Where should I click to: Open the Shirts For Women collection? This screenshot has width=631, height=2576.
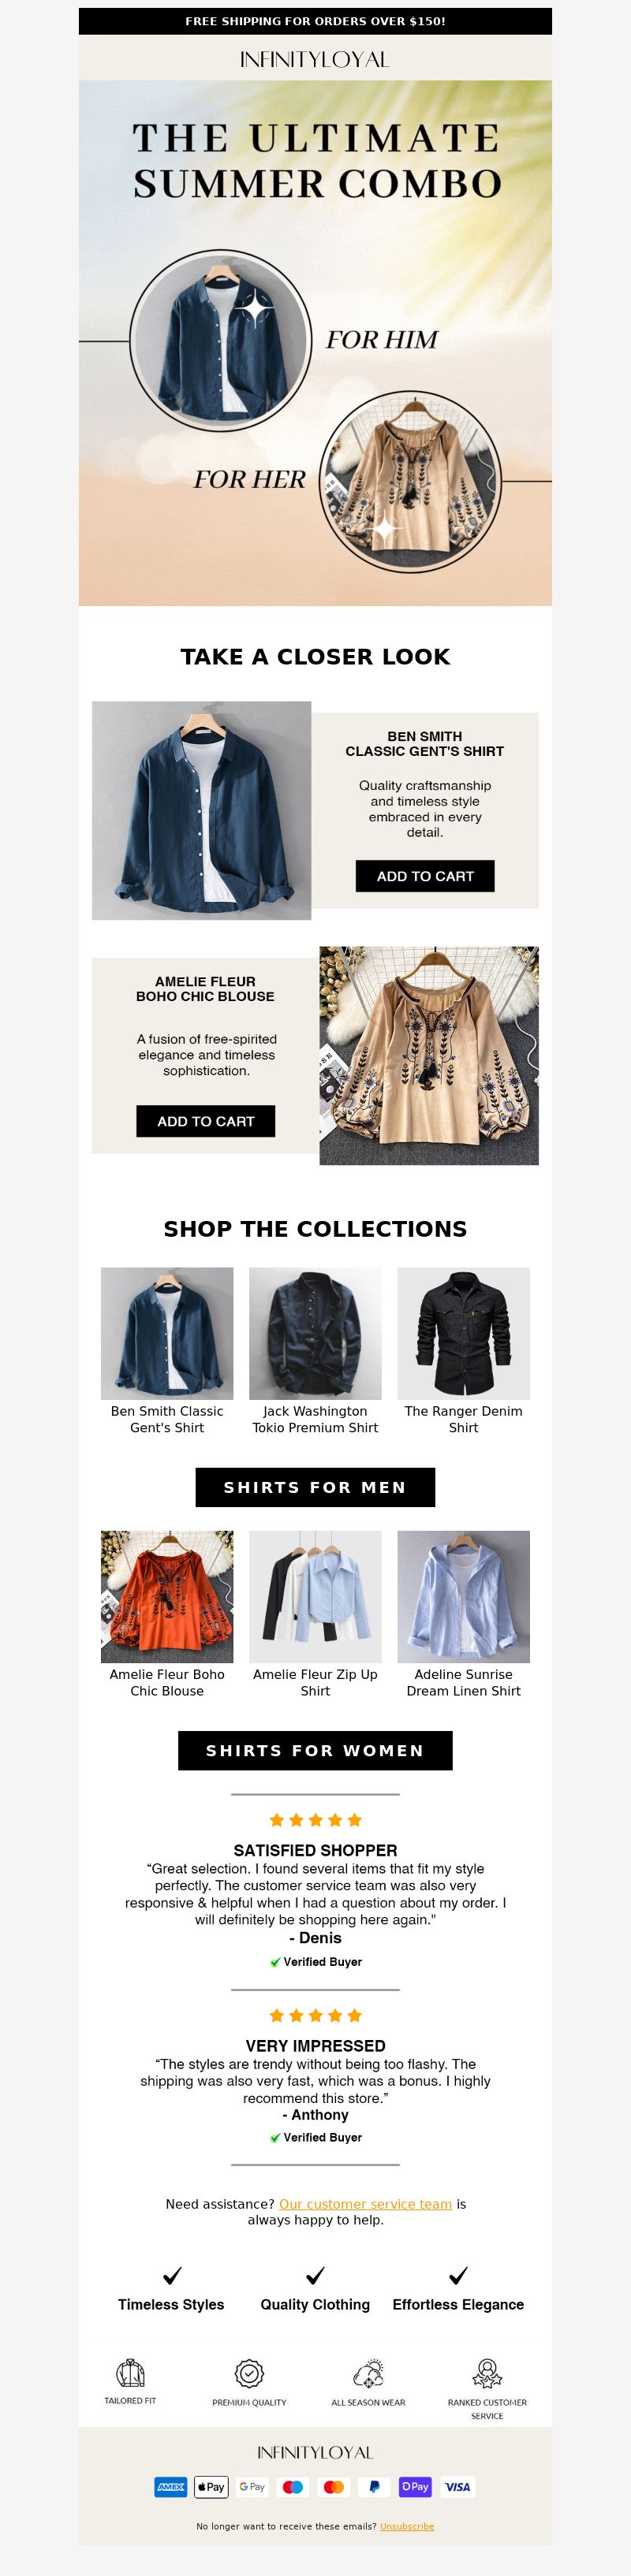pos(315,1750)
